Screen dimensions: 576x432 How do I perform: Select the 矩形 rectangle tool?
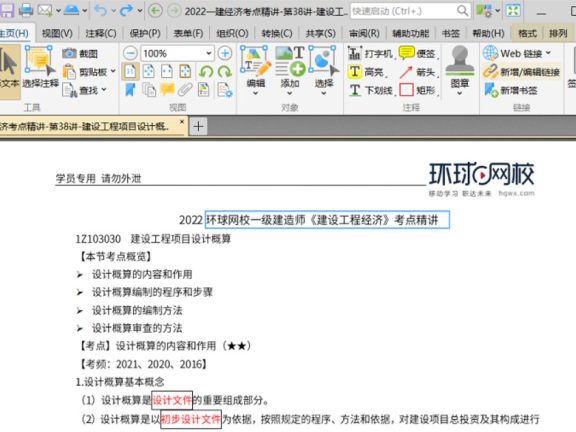pyautogui.click(x=418, y=90)
